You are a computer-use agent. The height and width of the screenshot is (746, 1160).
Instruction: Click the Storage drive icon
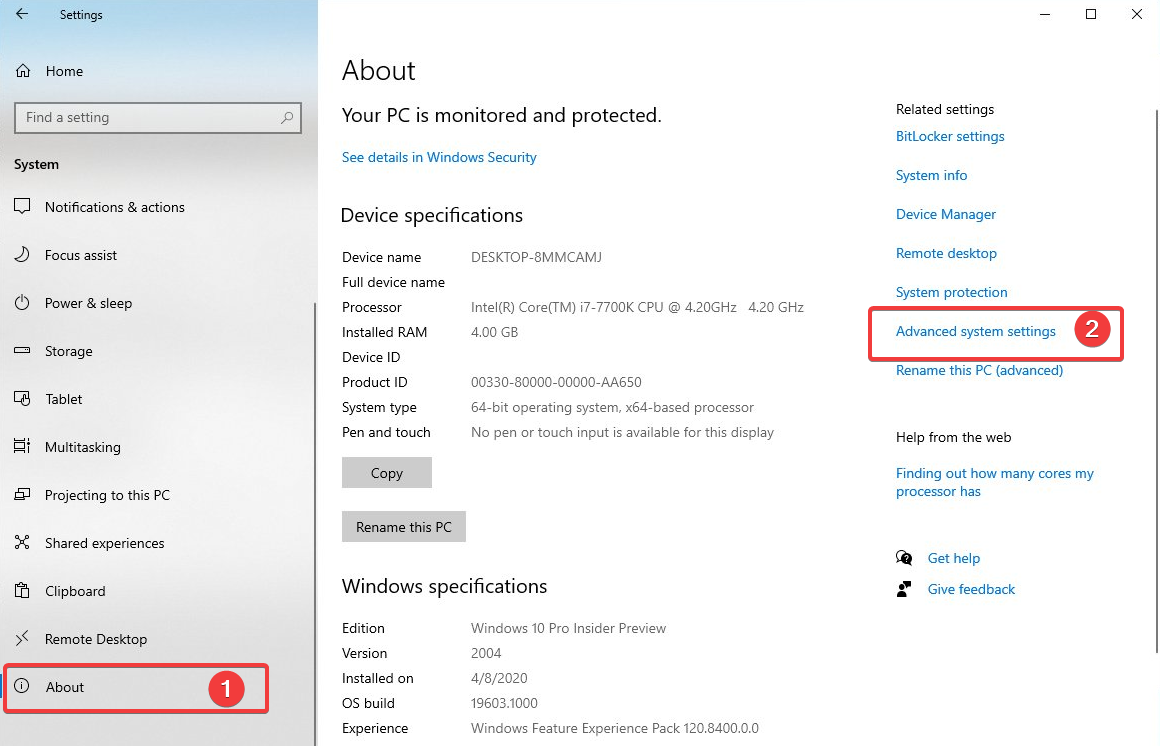click(x=22, y=350)
